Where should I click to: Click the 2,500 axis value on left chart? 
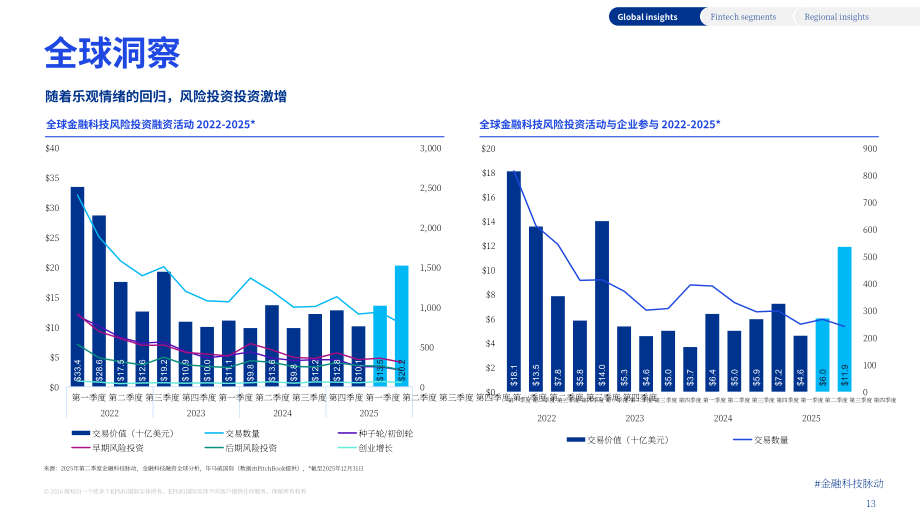(x=430, y=188)
